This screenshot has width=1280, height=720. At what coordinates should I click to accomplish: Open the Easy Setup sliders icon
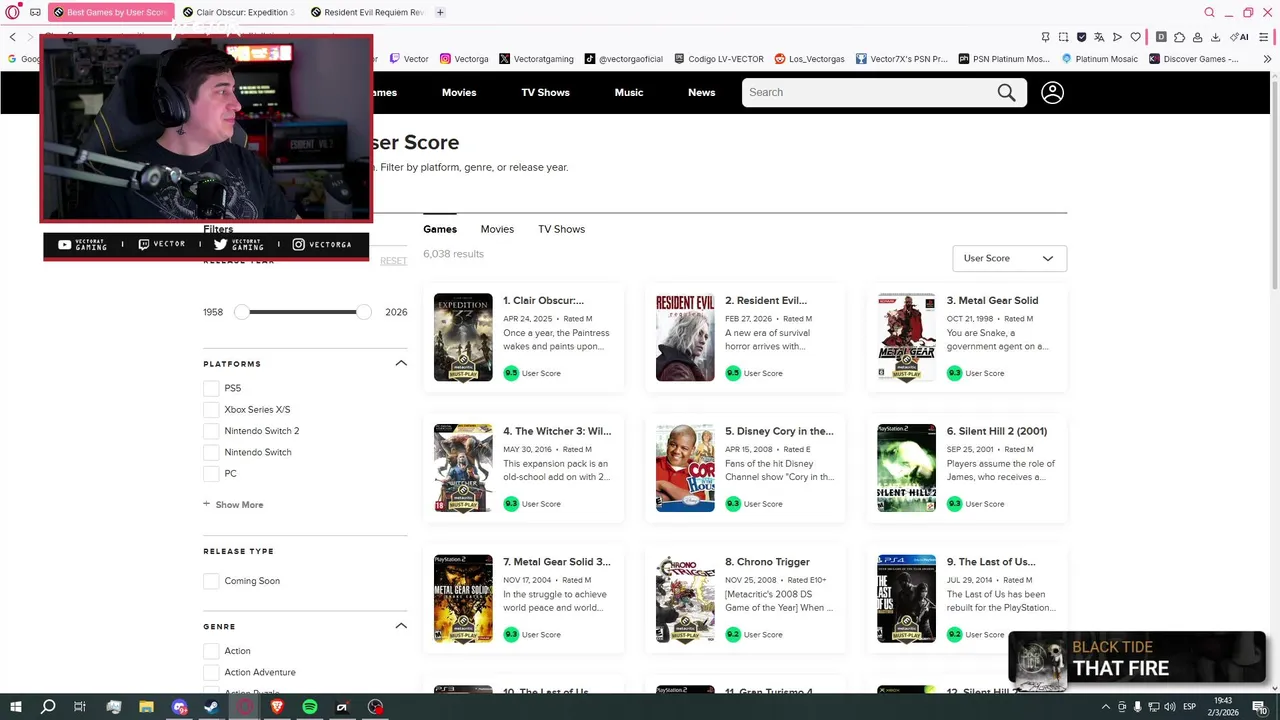[x=1264, y=37]
